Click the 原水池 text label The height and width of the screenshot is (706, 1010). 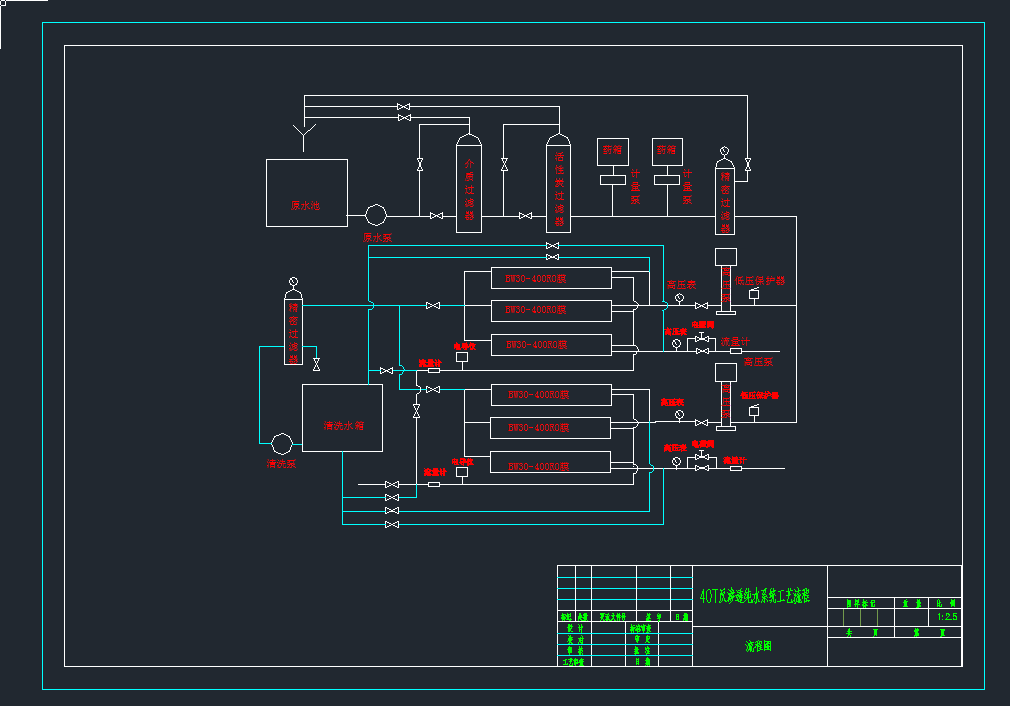point(305,205)
